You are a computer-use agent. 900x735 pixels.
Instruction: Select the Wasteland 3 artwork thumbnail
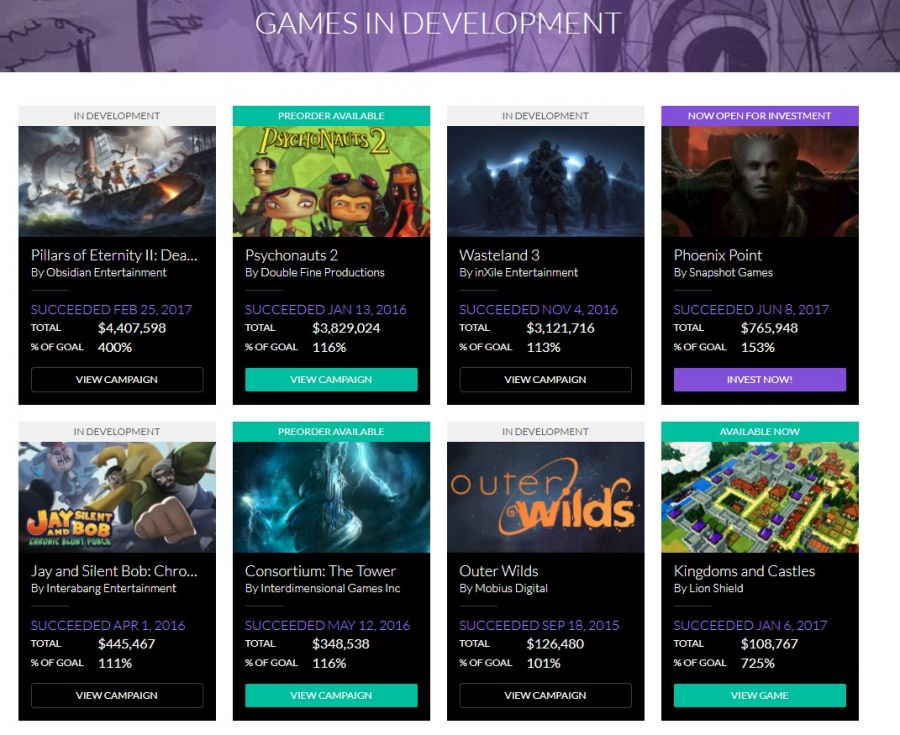(545, 181)
